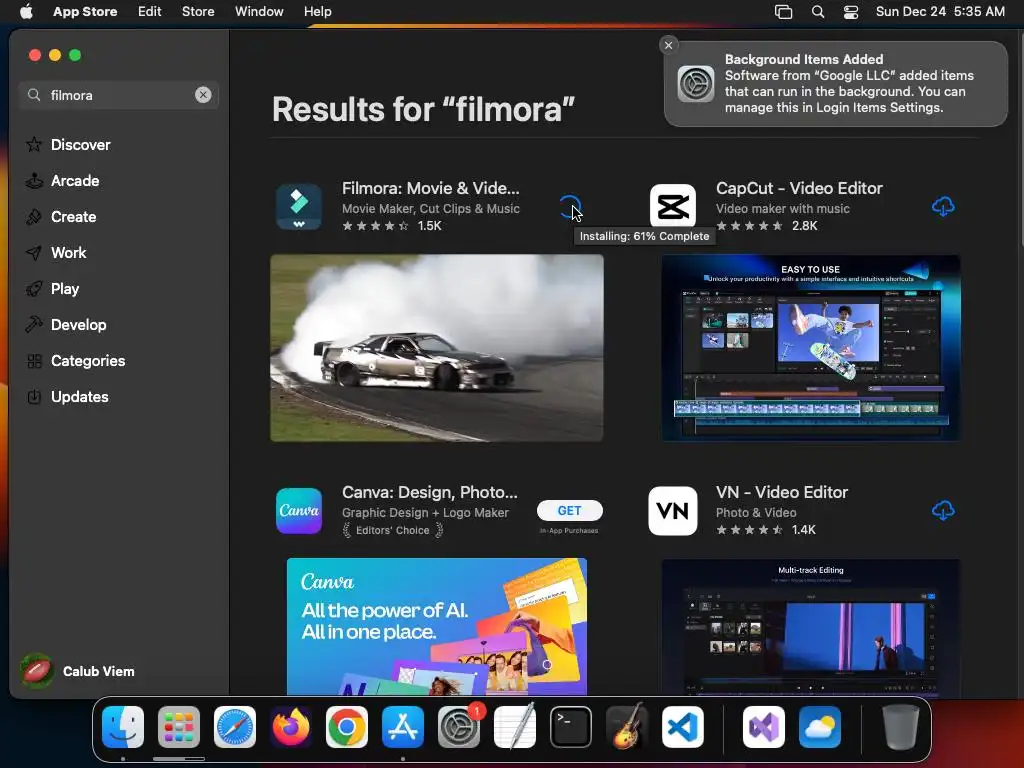Open the cloud weather app in Dock
Viewport: 1024px width, 768px height.
[x=820, y=726]
